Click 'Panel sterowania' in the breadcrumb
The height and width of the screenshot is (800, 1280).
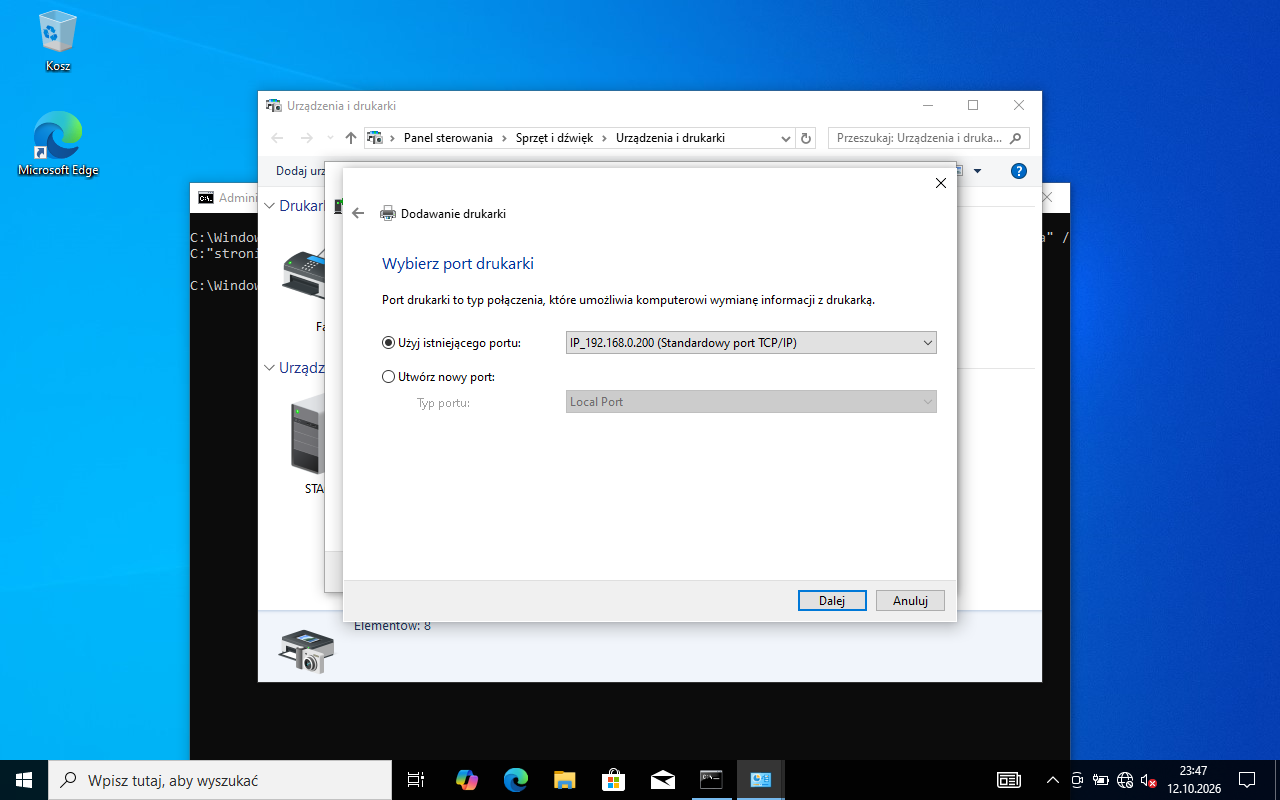tap(448, 138)
